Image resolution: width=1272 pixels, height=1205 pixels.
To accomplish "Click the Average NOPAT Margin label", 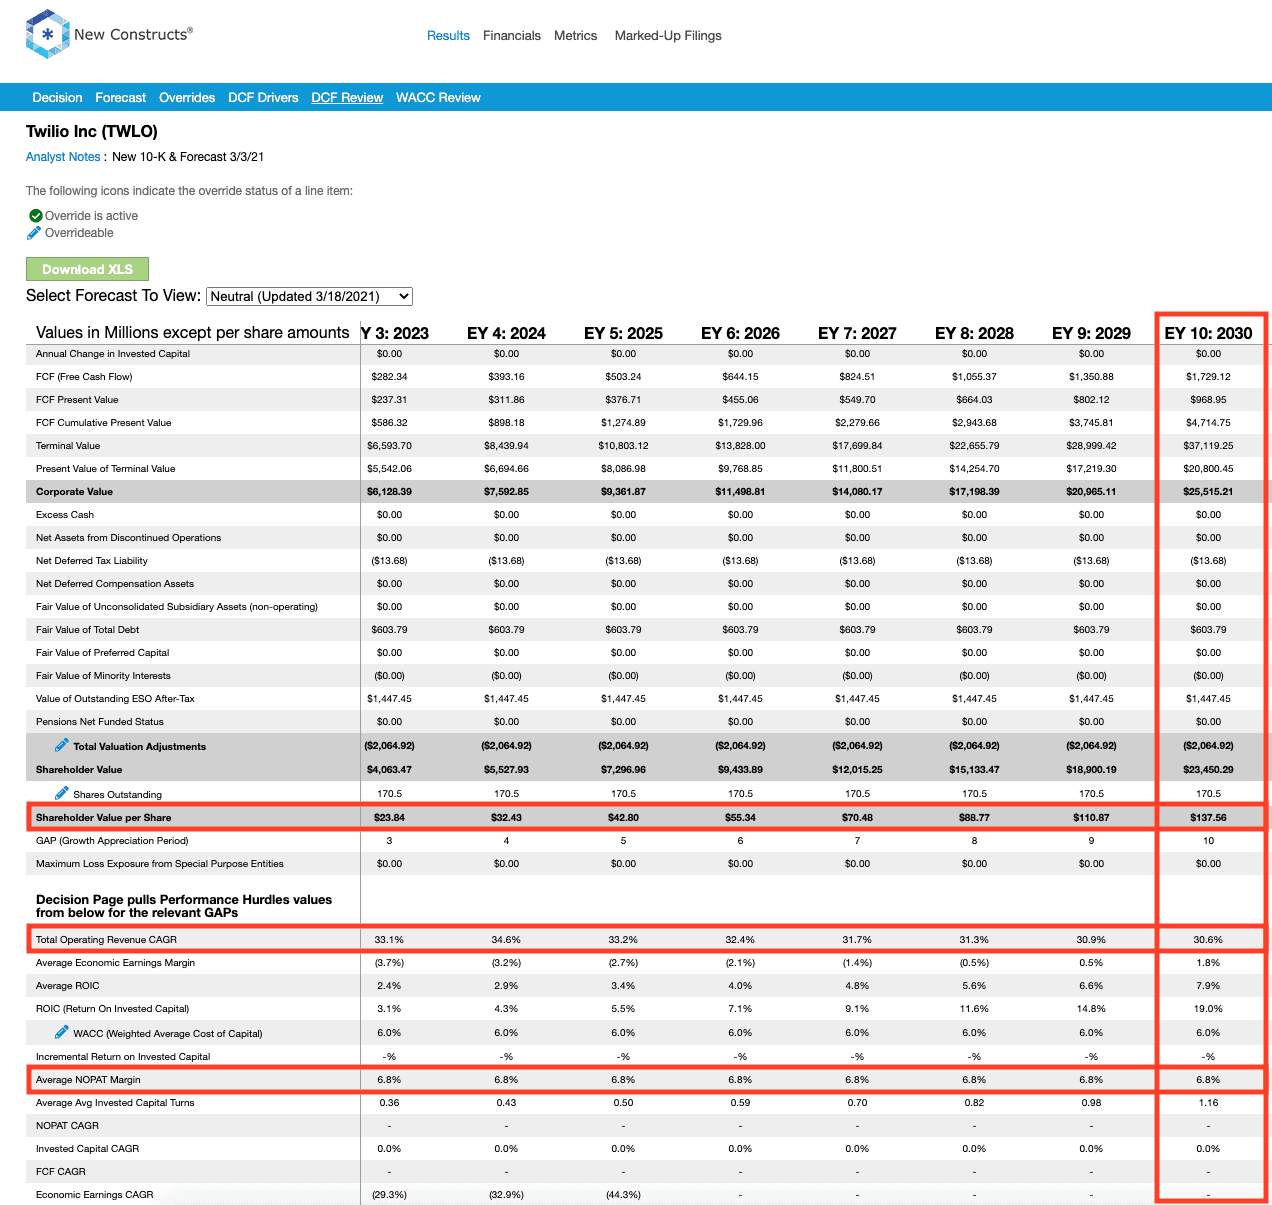I will click(x=88, y=1080).
